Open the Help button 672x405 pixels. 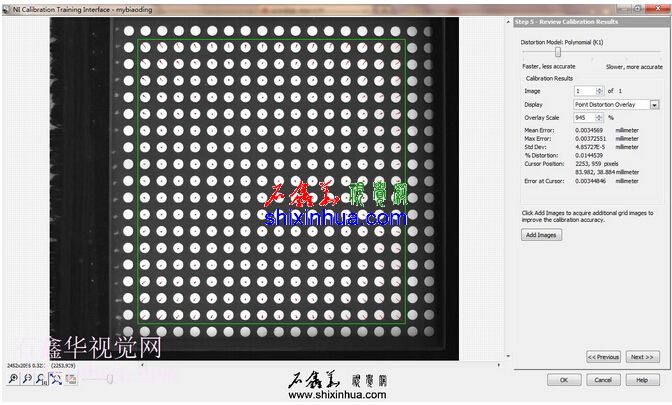pos(642,380)
